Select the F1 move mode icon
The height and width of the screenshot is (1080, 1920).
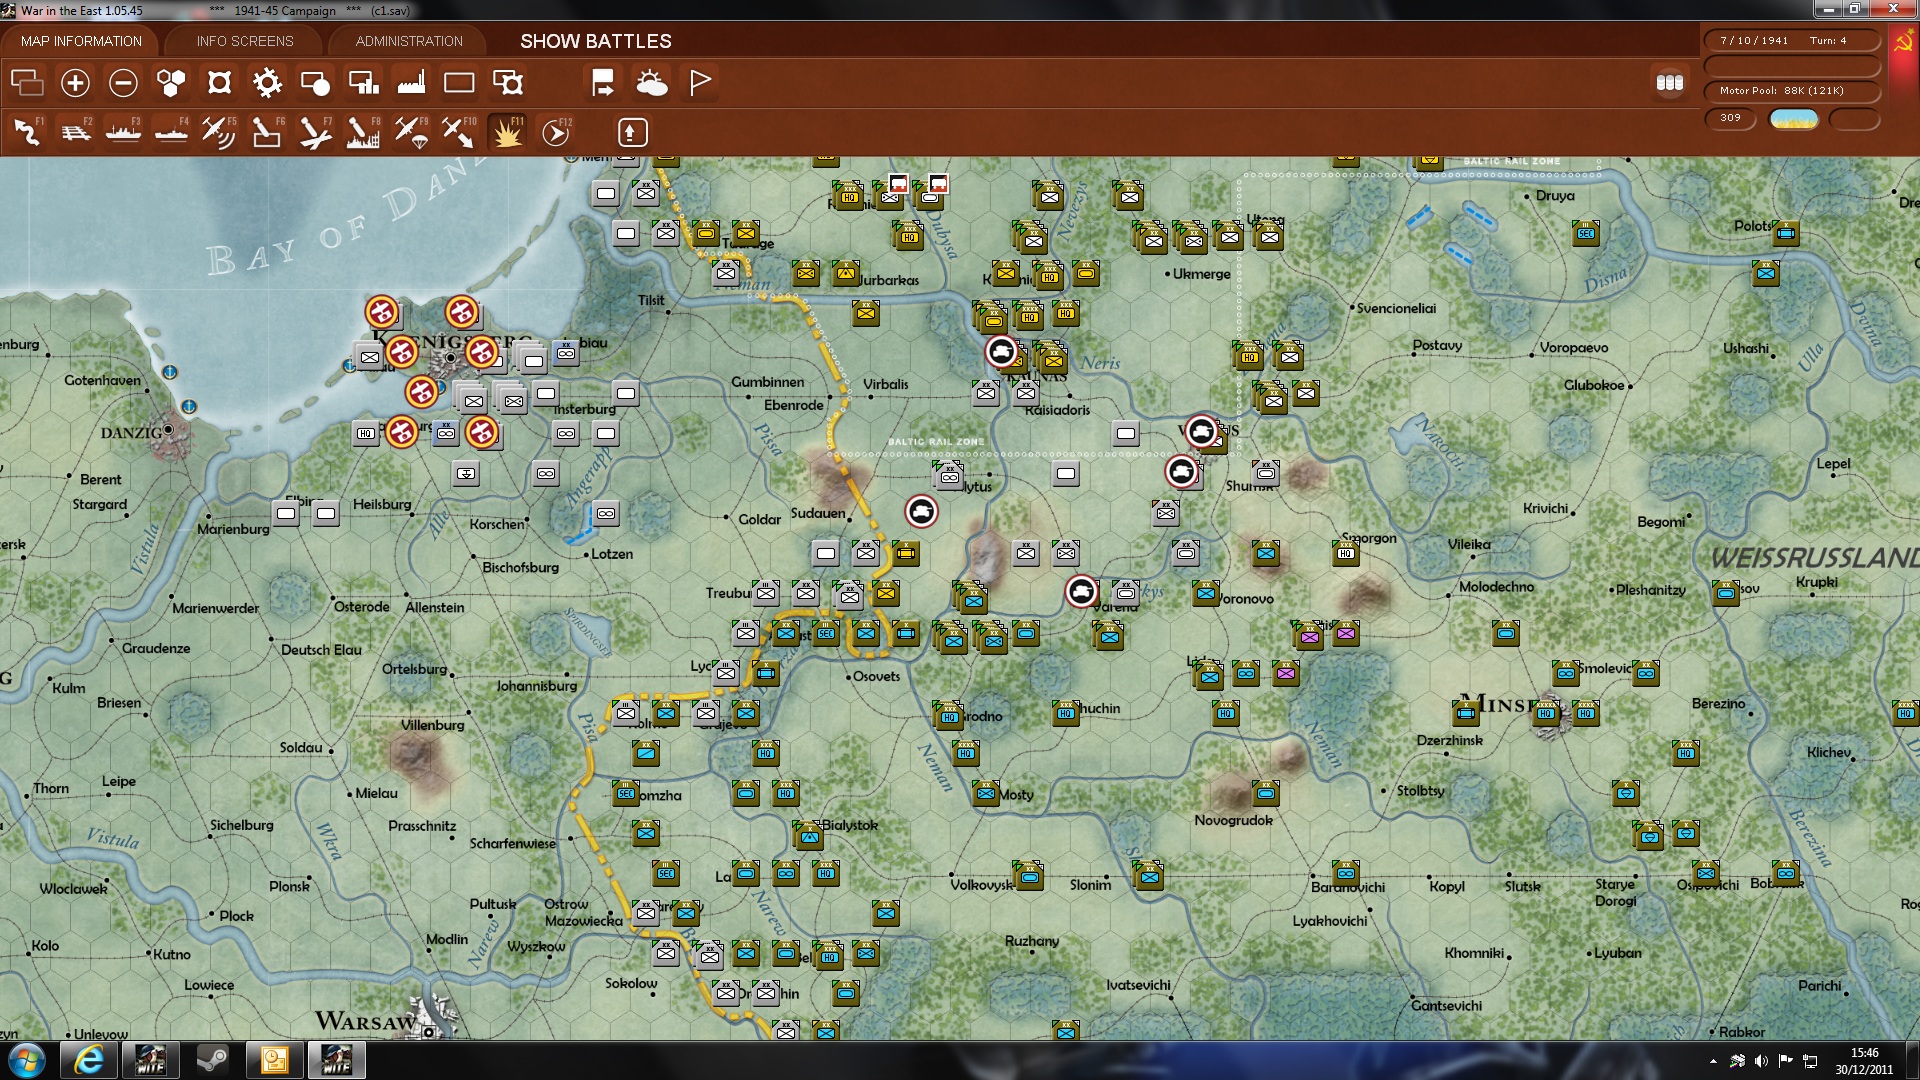point(27,132)
